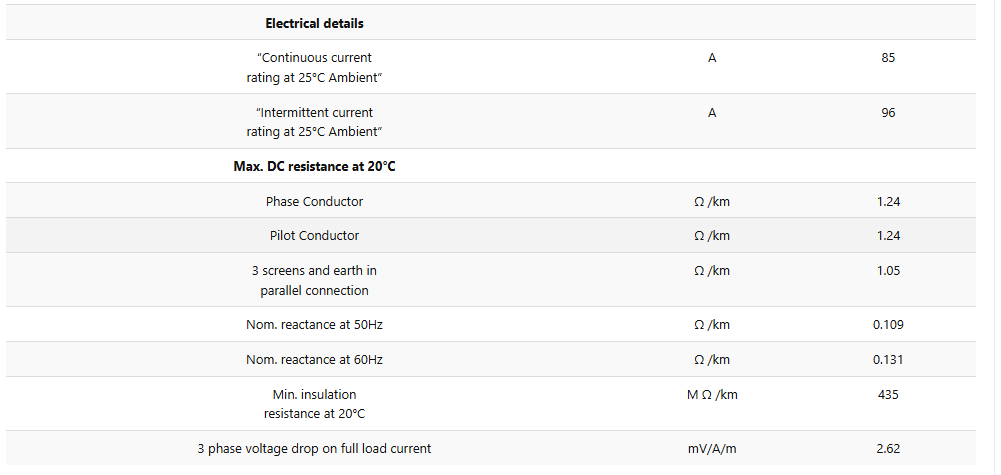Select the Nom. reactance at 60Hz label
This screenshot has height=475, width=1001.
pyautogui.click(x=314, y=360)
